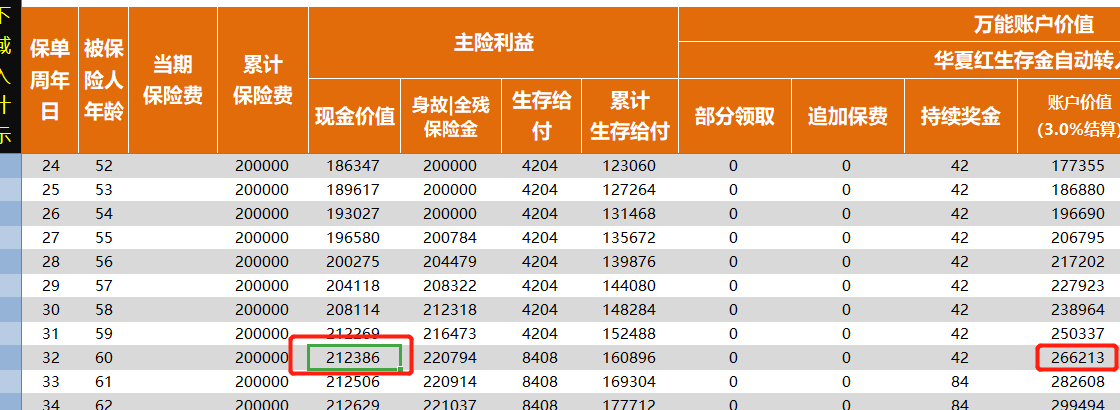Select 生存给付 value 4204 in row 24

click(x=541, y=166)
